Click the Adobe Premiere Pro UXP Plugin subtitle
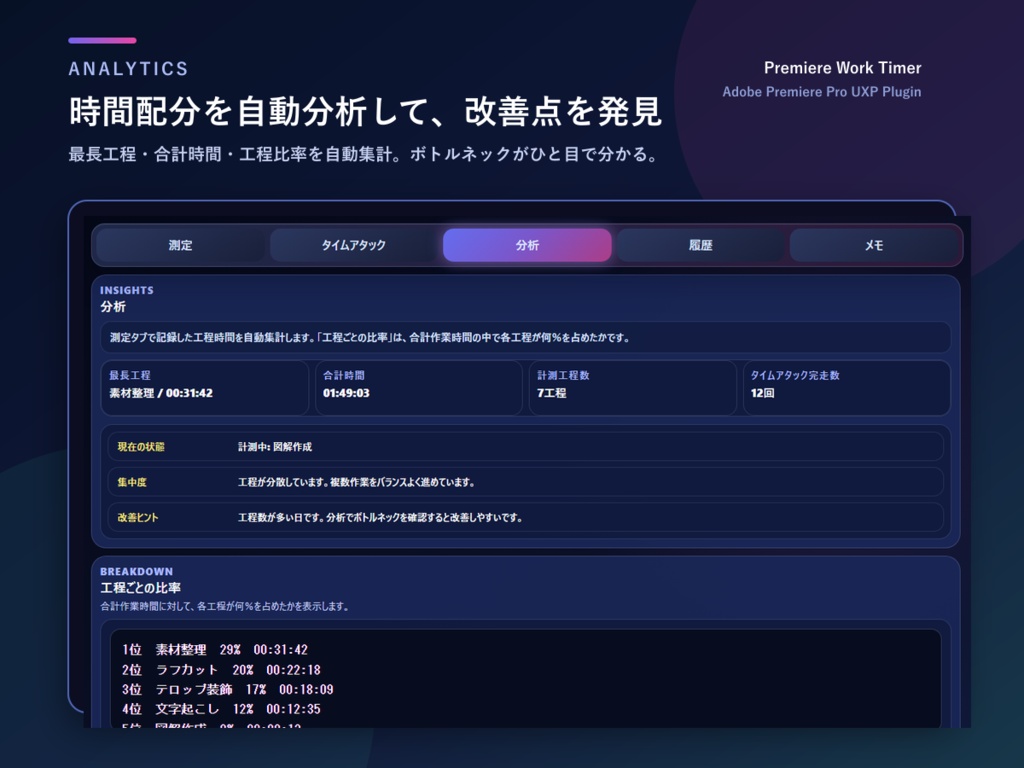The image size is (1024, 768). tap(822, 92)
